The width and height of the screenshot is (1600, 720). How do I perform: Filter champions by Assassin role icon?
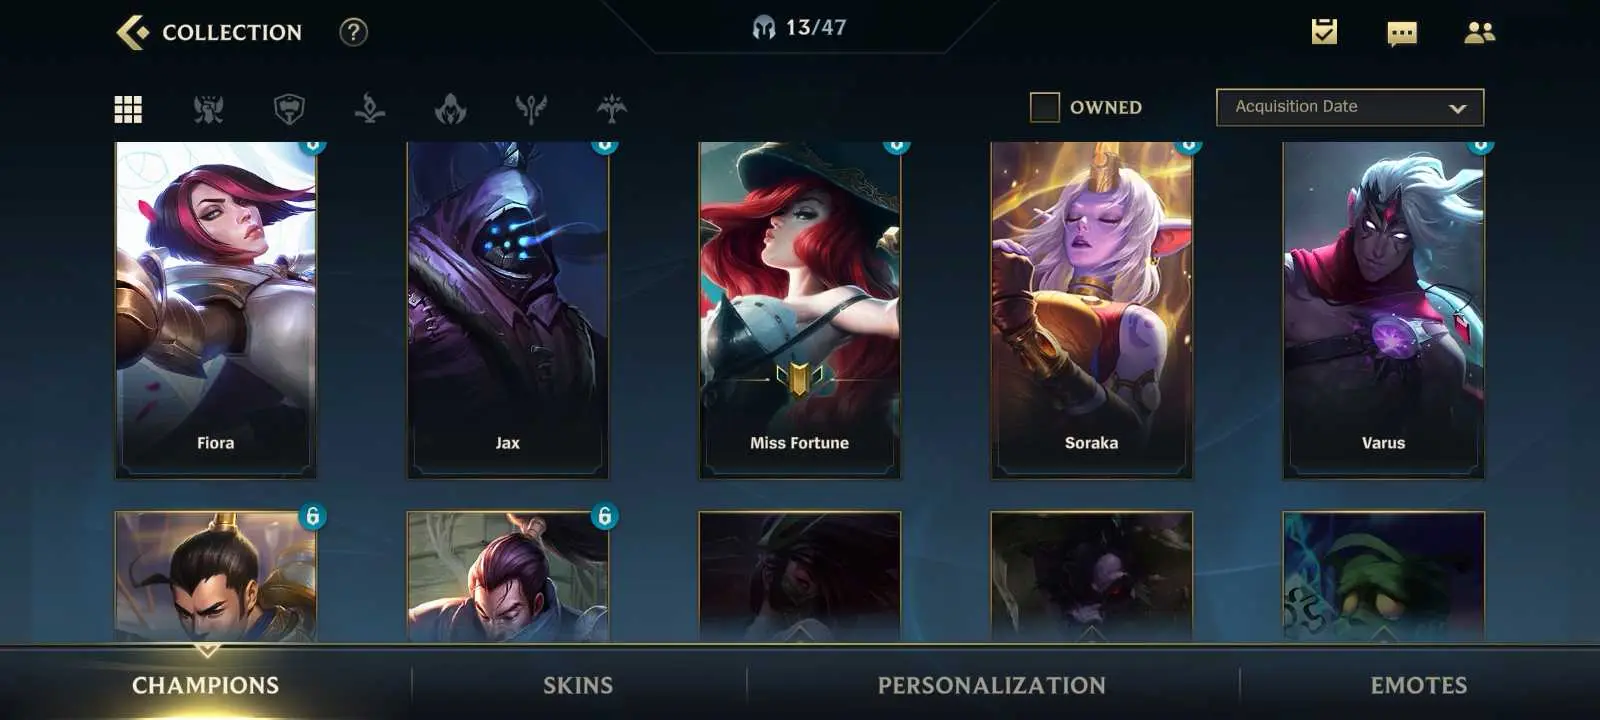(450, 109)
